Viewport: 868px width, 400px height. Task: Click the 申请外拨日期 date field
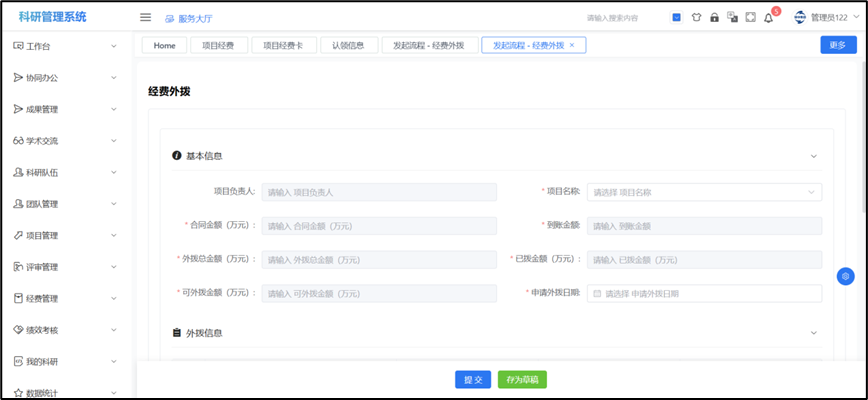[704, 294]
